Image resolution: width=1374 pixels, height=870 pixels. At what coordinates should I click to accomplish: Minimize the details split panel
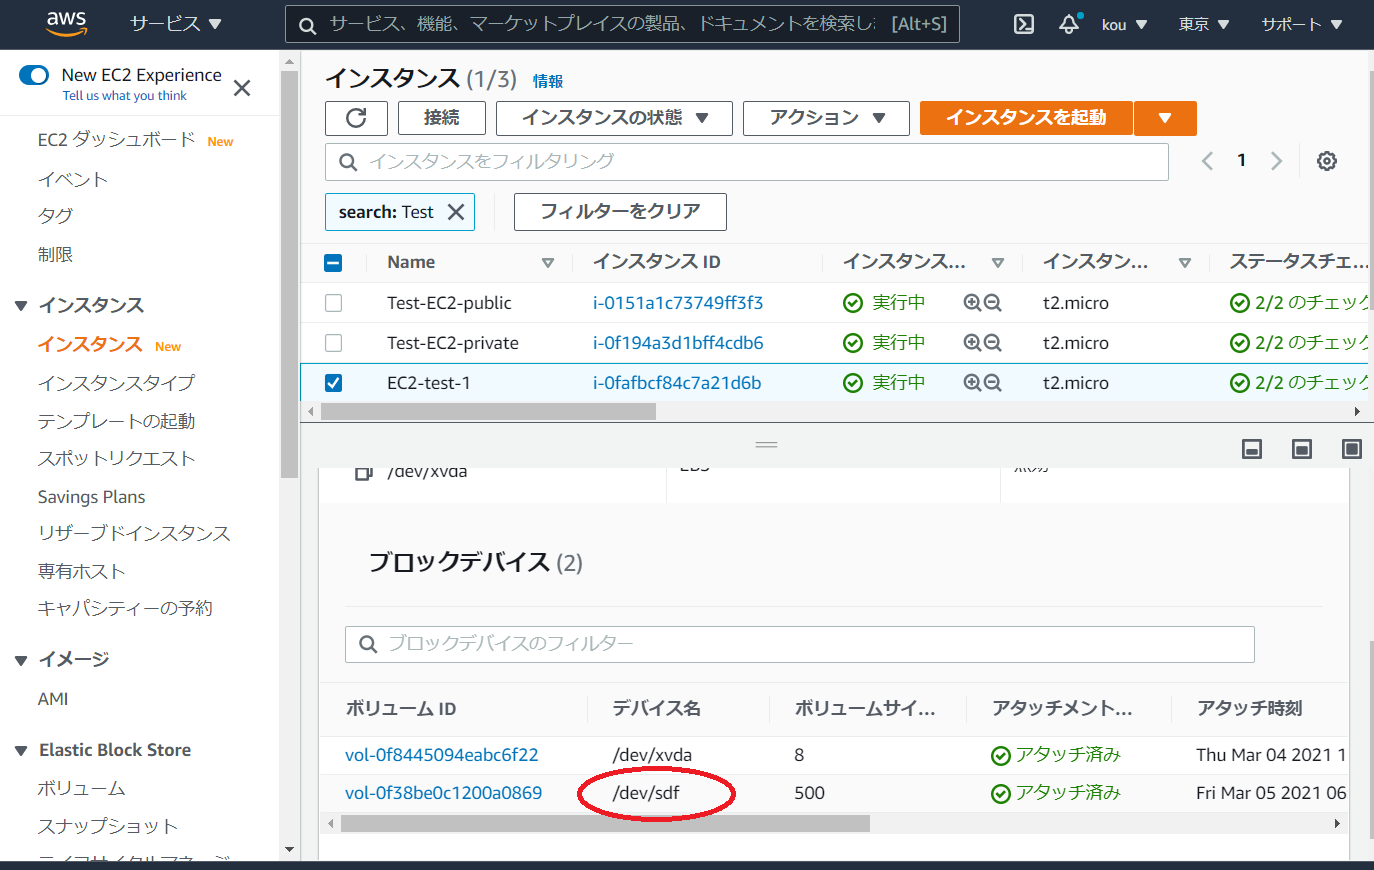(x=1252, y=449)
